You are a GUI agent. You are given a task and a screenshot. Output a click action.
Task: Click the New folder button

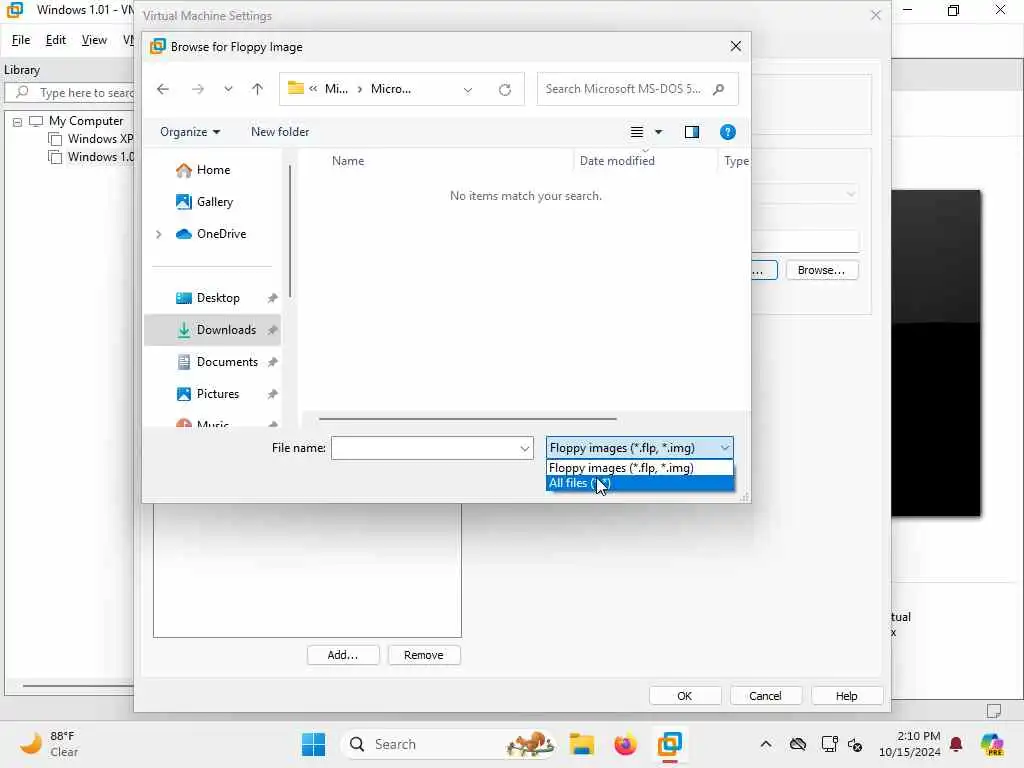pyautogui.click(x=280, y=132)
